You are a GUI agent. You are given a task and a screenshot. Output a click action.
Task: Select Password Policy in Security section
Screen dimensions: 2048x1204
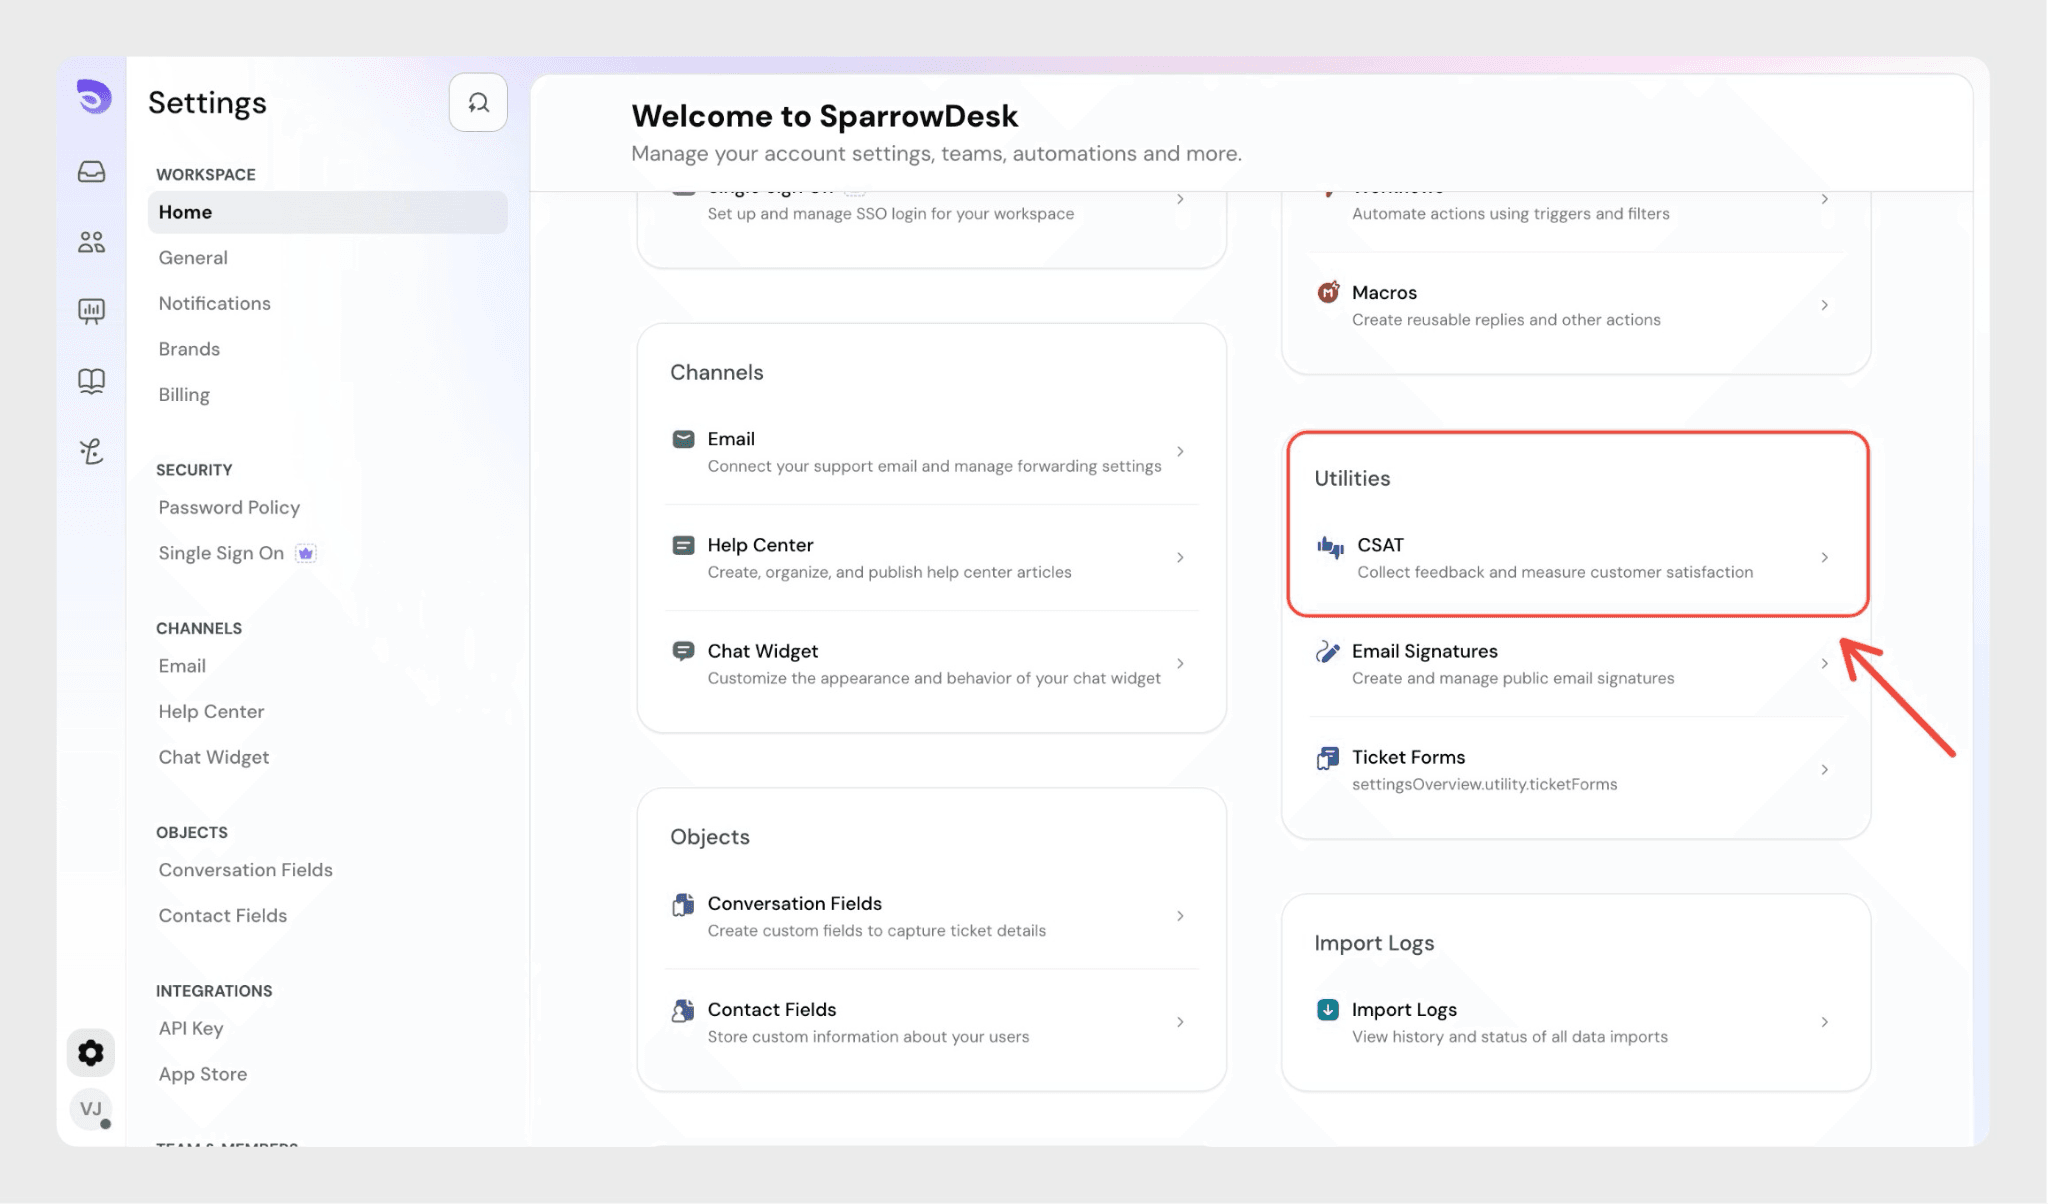point(229,508)
